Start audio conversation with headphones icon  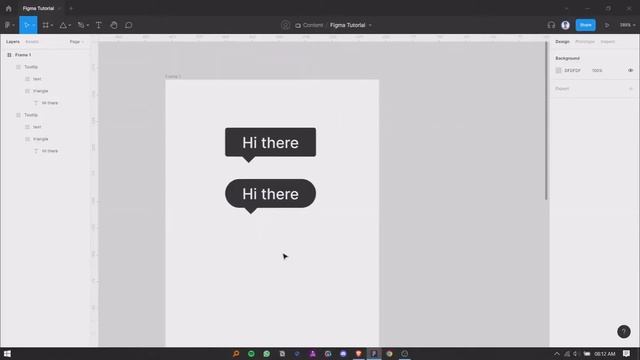(551, 25)
